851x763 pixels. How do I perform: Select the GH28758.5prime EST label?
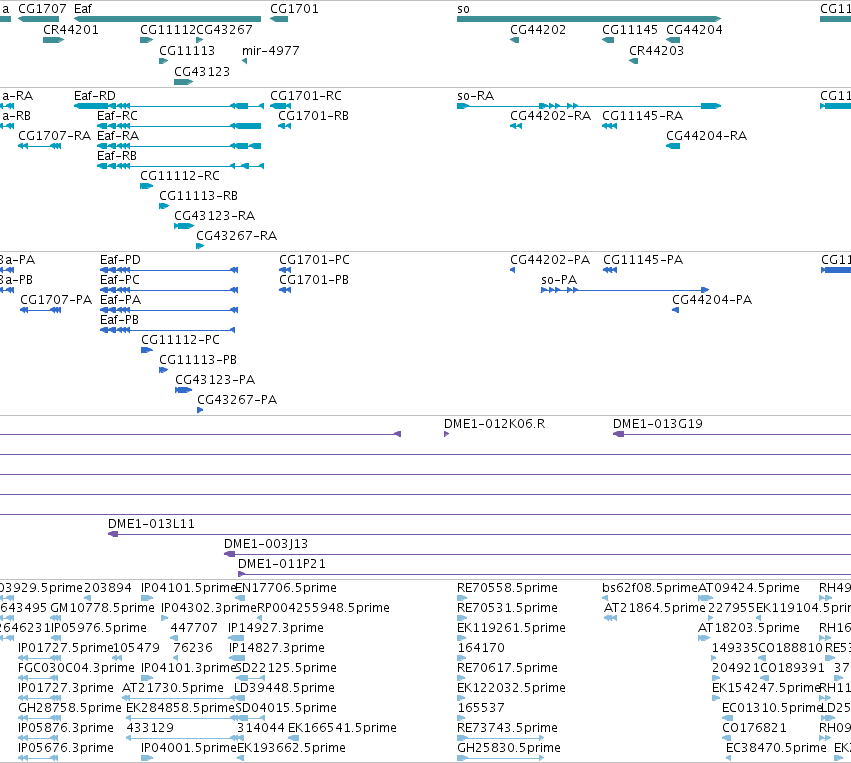coord(70,708)
